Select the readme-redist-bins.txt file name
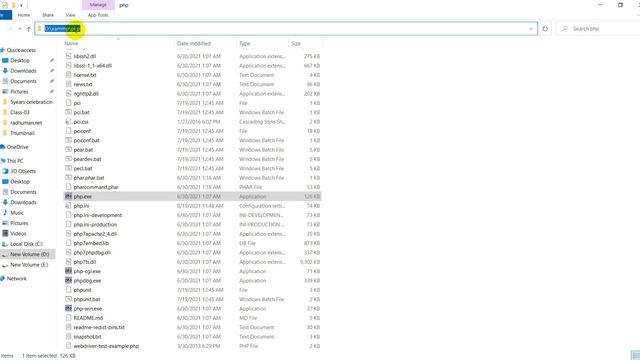This screenshot has width=640, height=360. pyautogui.click(x=99, y=327)
